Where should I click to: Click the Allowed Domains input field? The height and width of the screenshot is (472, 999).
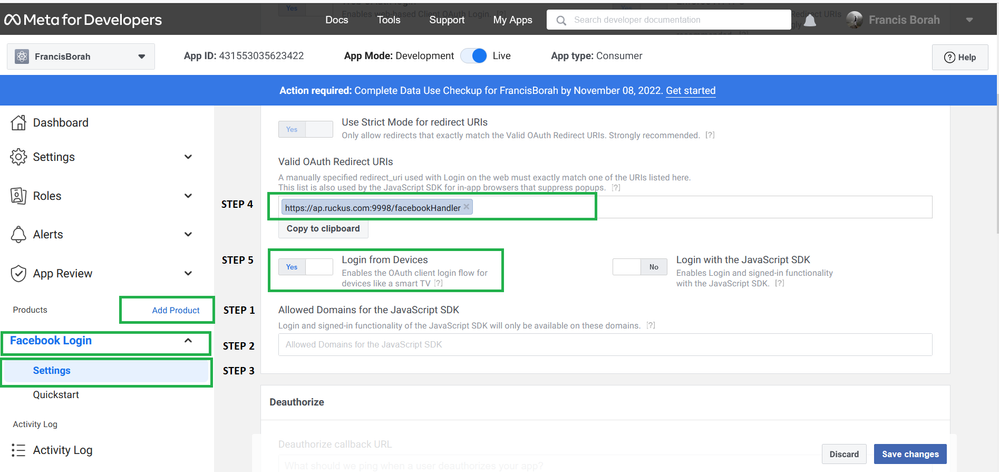(605, 345)
